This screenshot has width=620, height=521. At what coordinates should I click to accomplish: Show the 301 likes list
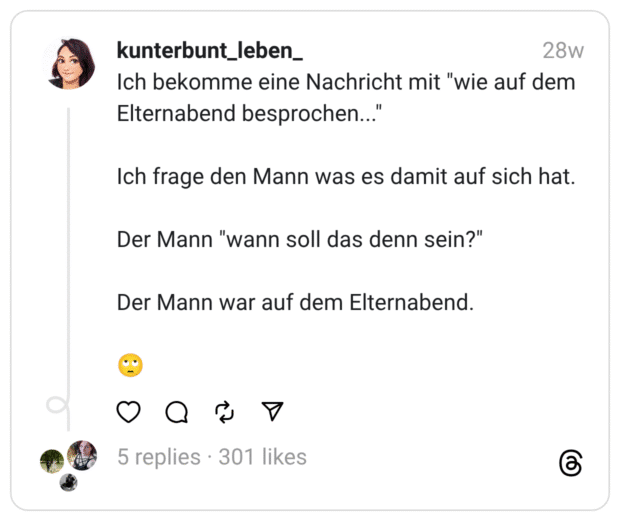(262, 457)
